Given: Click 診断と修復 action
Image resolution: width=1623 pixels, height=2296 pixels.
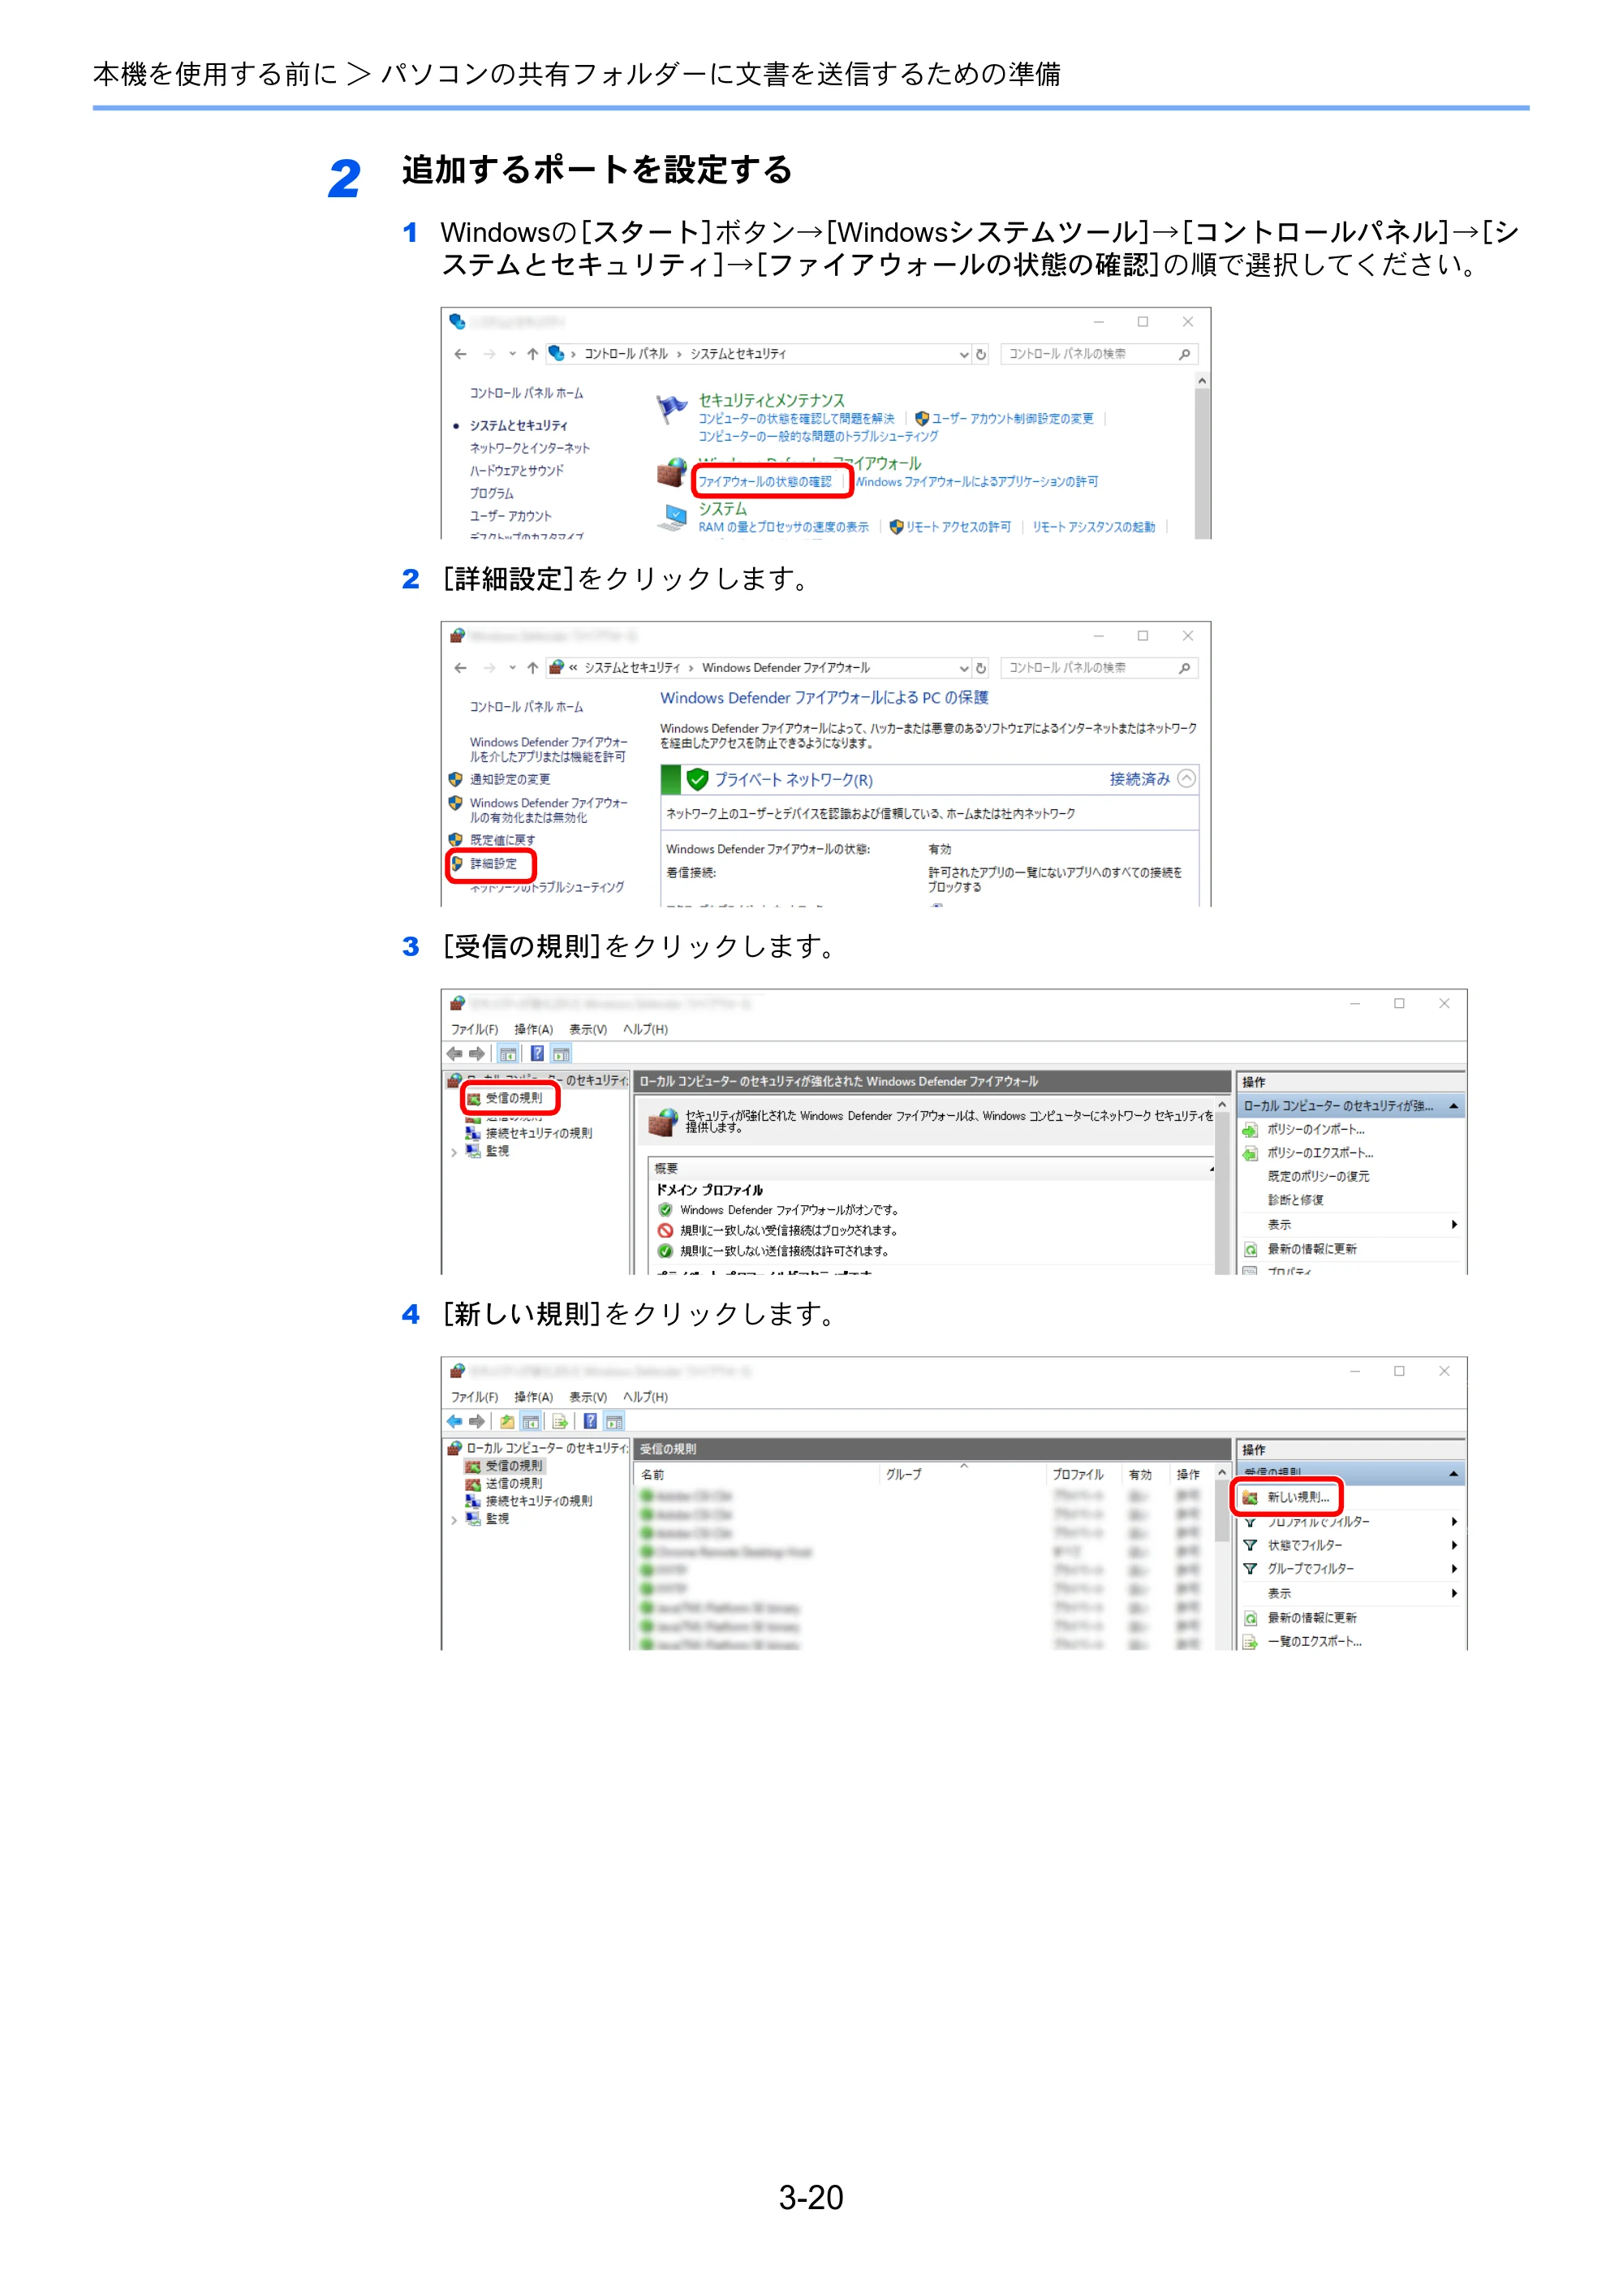Looking at the screenshot, I should pyautogui.click(x=1295, y=1200).
